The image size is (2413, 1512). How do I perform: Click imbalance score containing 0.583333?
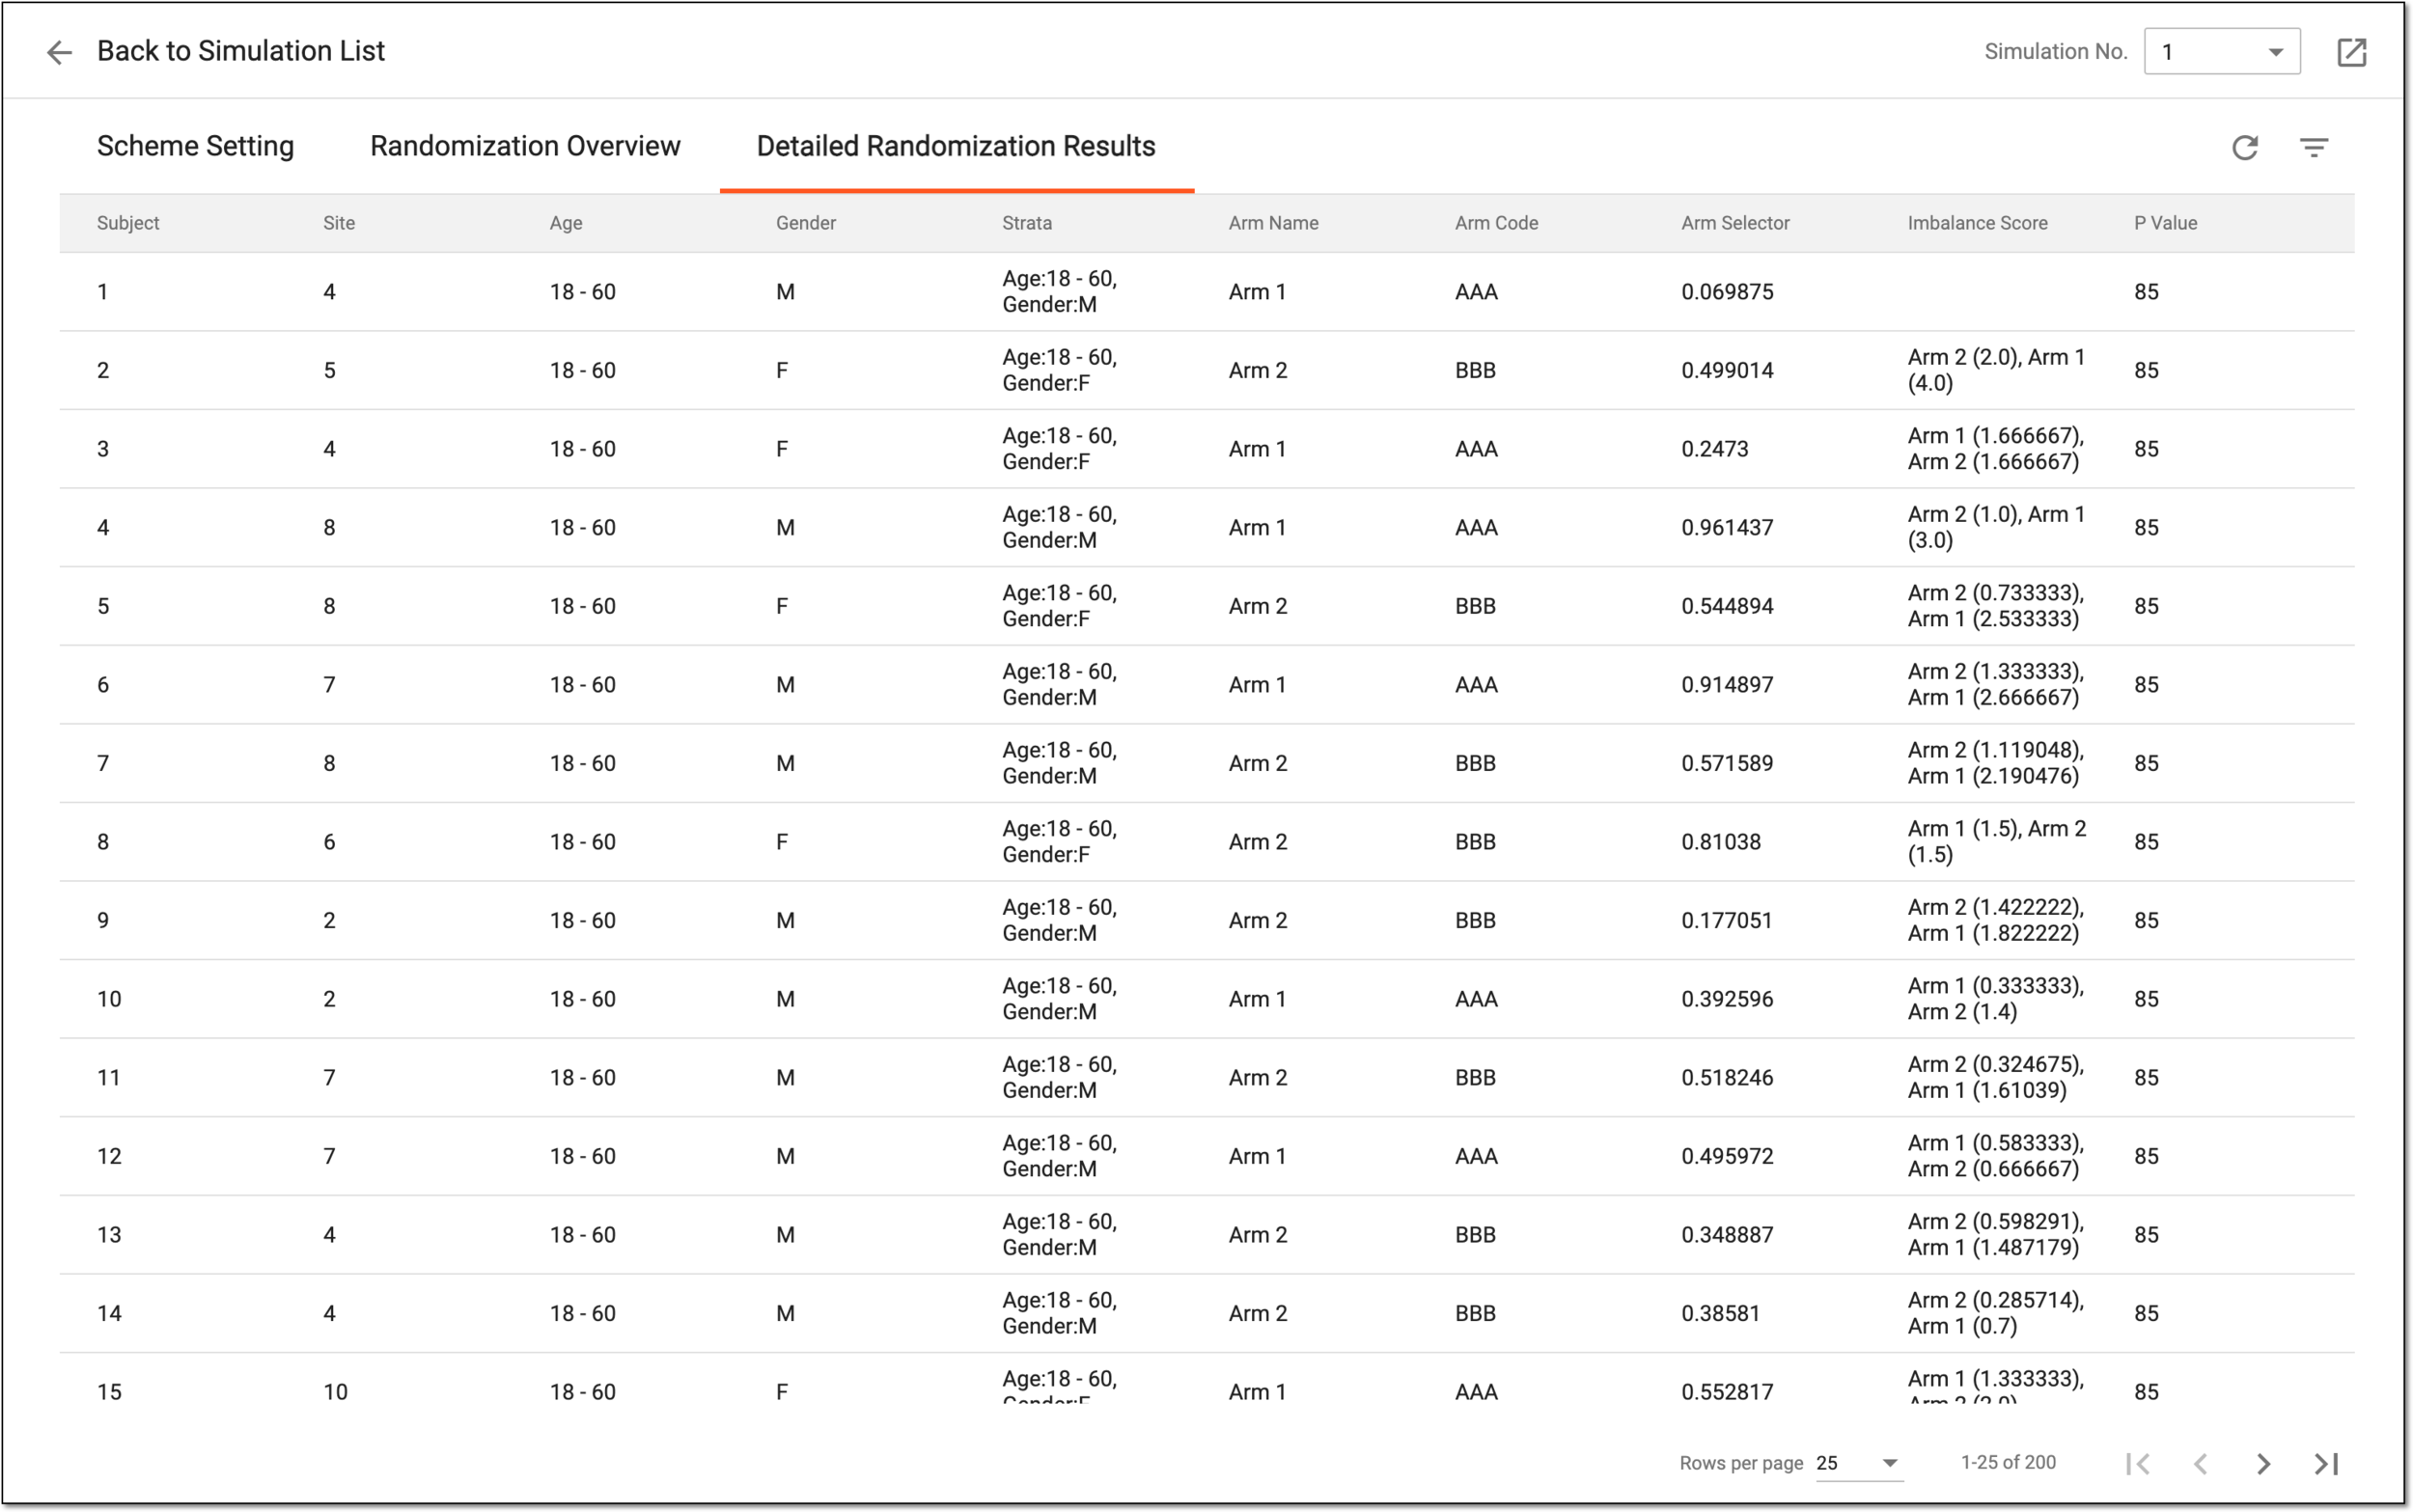click(1995, 1156)
